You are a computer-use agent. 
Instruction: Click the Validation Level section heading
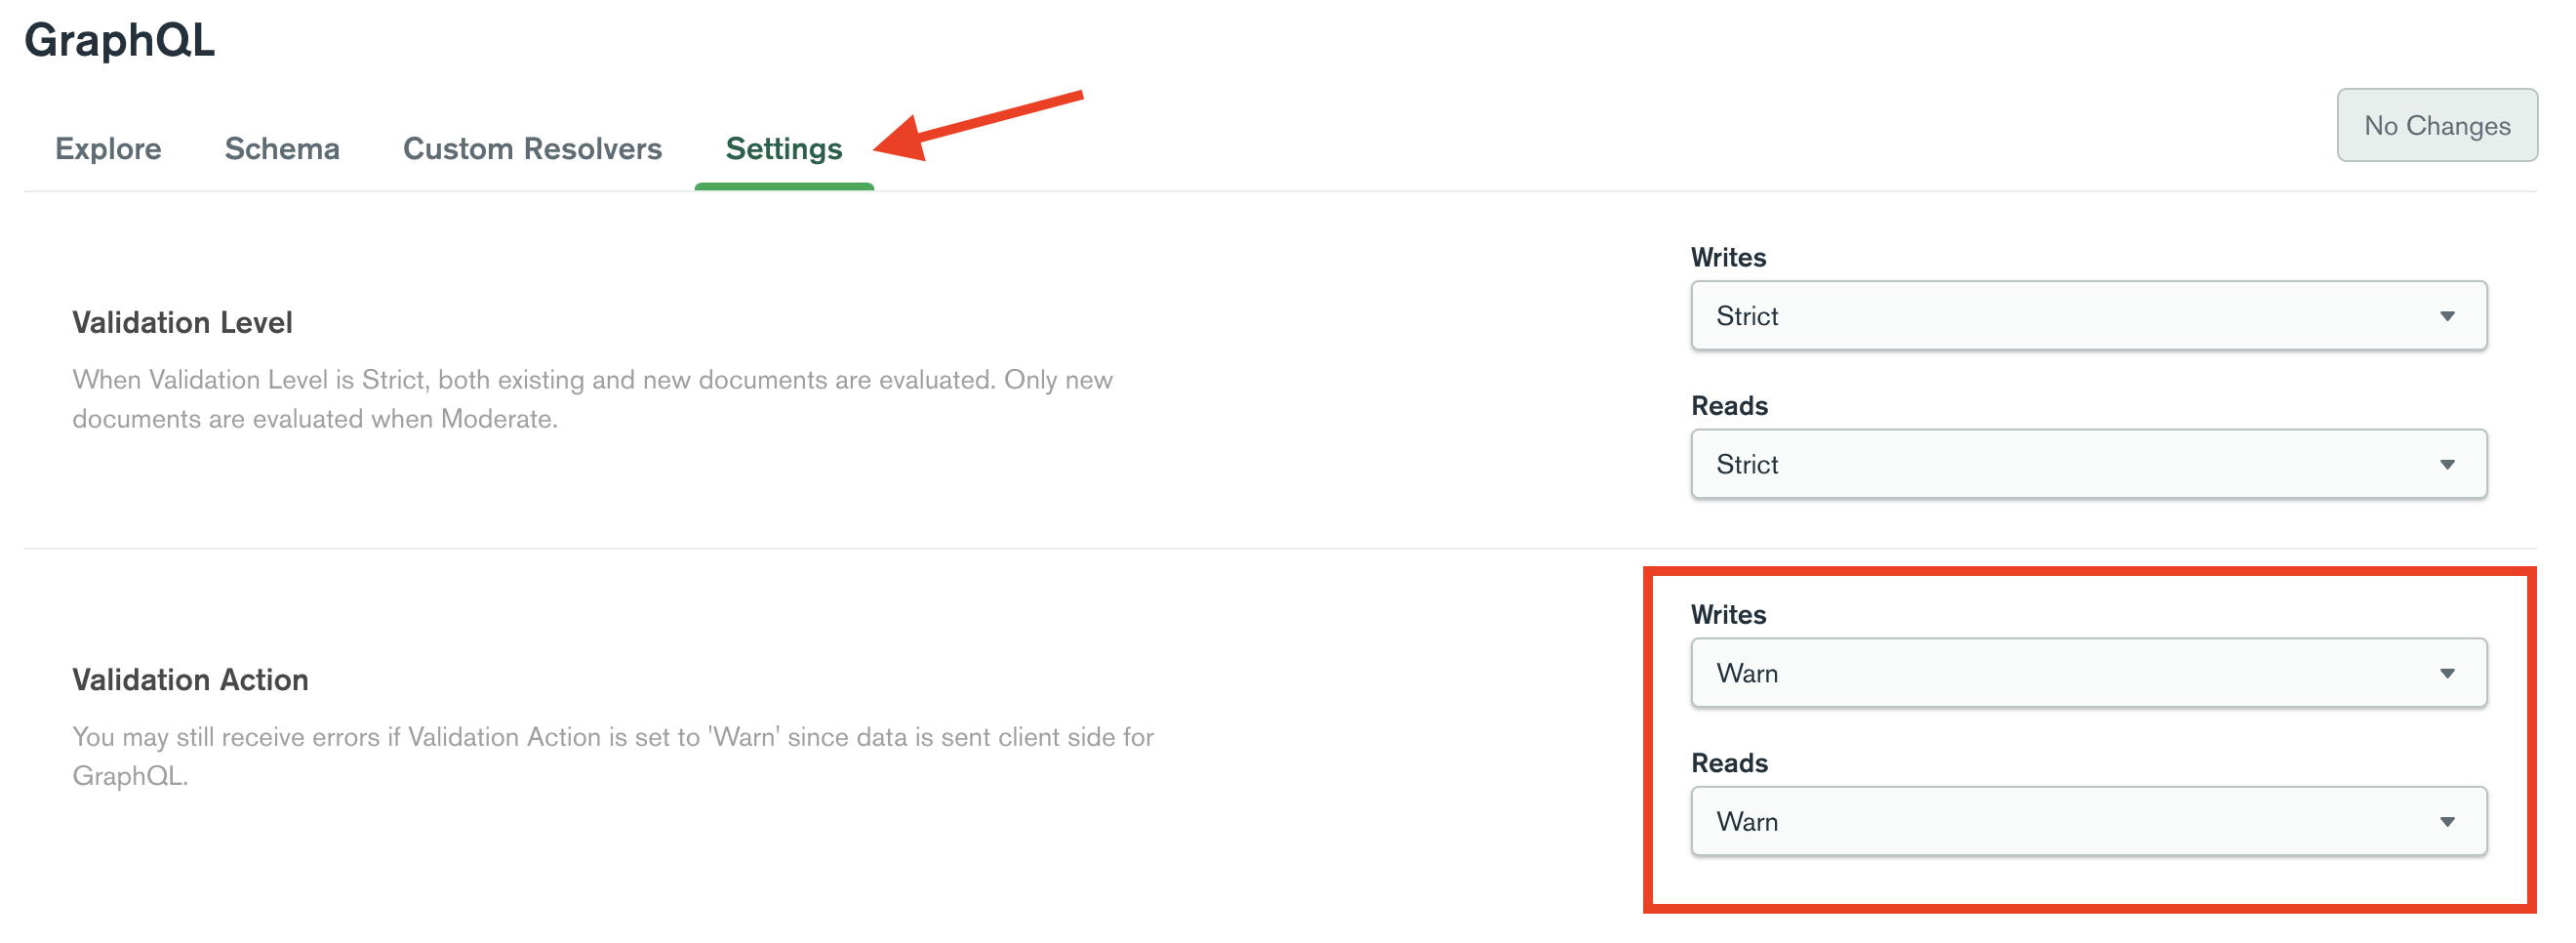182,322
